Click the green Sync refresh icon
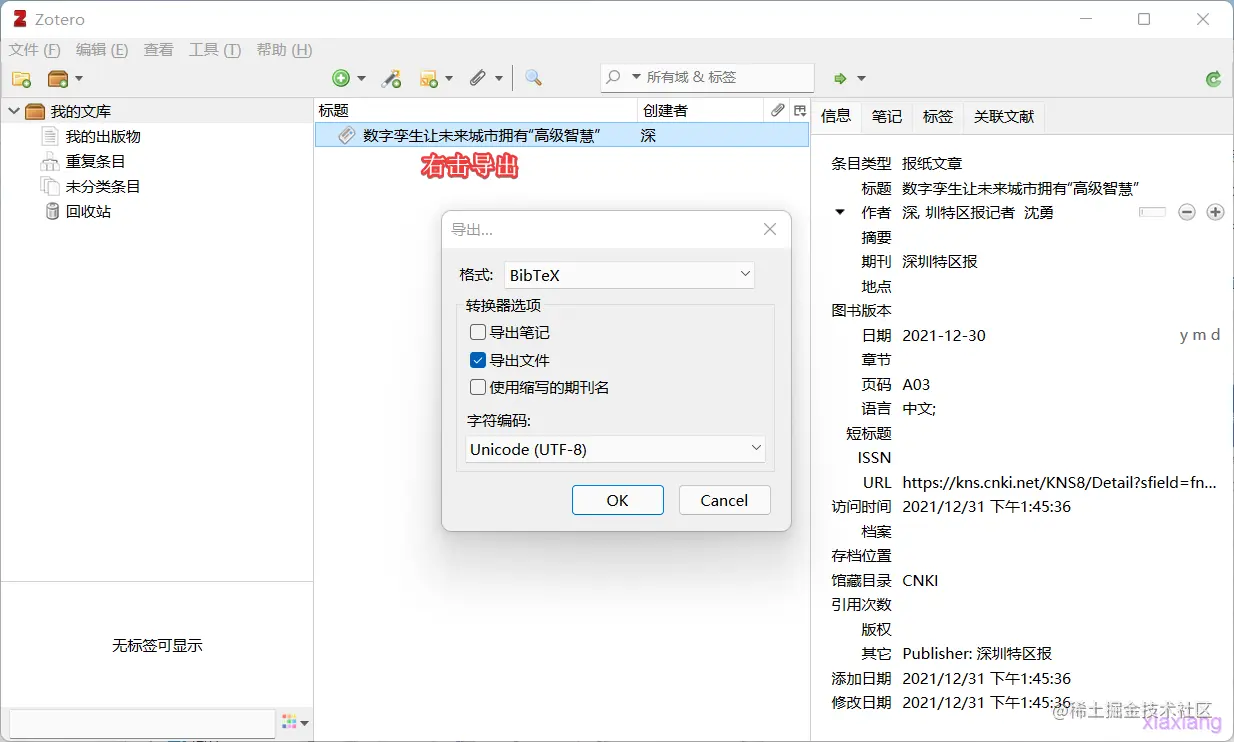 (x=1214, y=78)
